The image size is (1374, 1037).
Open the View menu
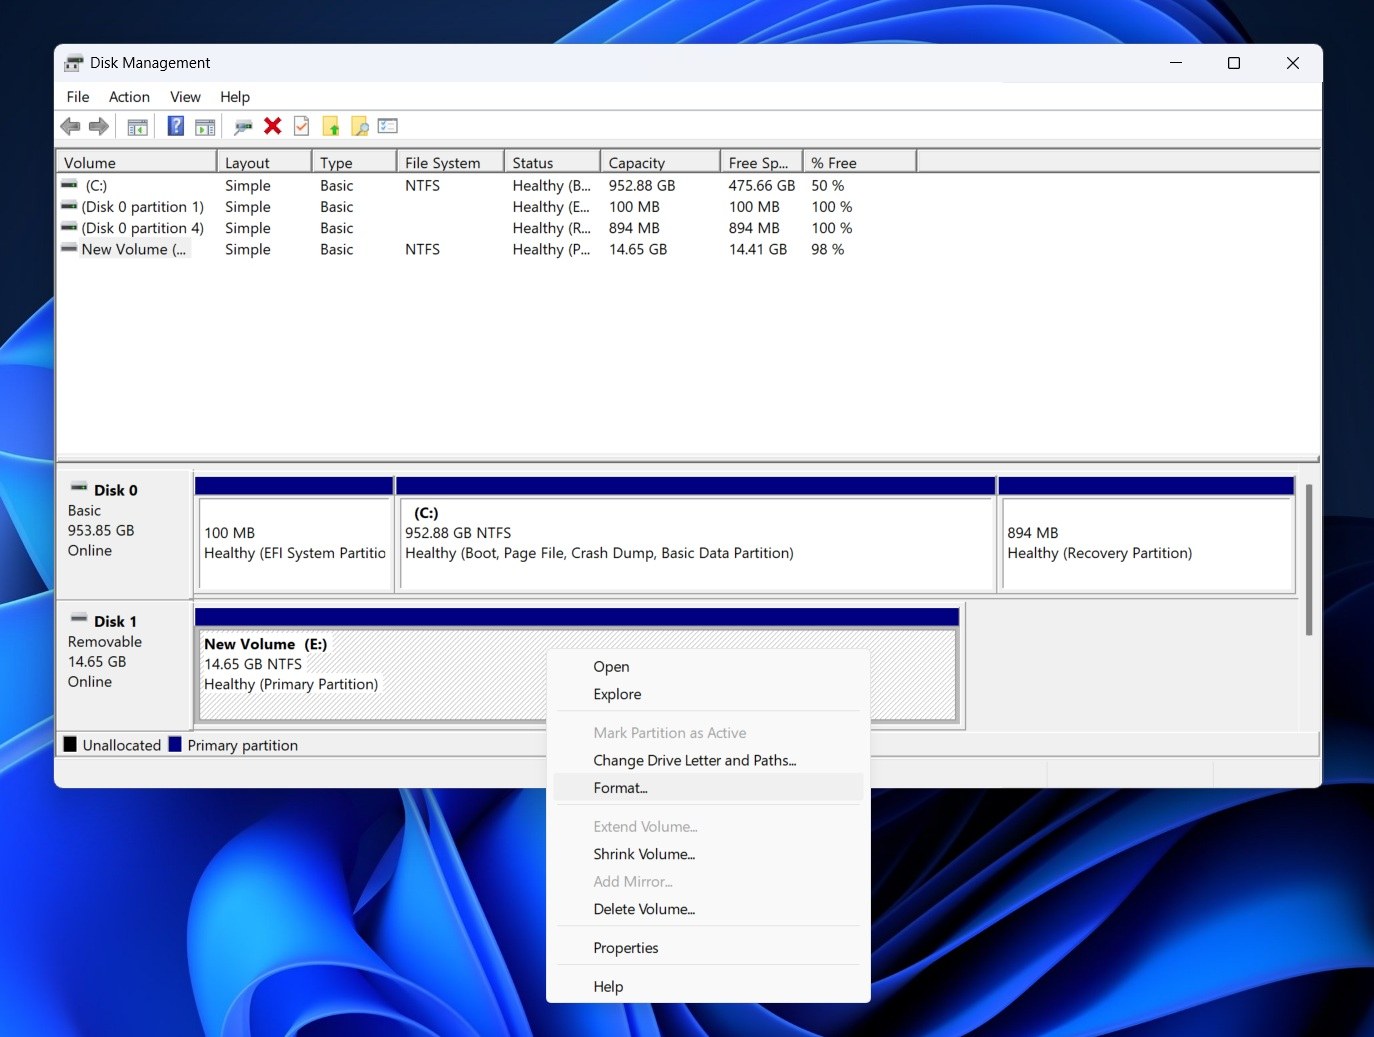[x=185, y=97]
